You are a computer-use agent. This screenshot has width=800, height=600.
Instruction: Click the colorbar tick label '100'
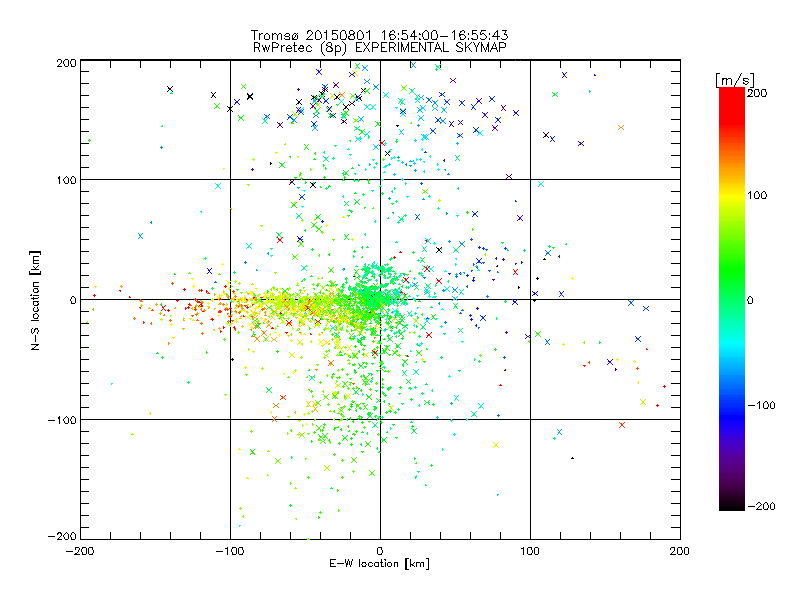tap(757, 195)
